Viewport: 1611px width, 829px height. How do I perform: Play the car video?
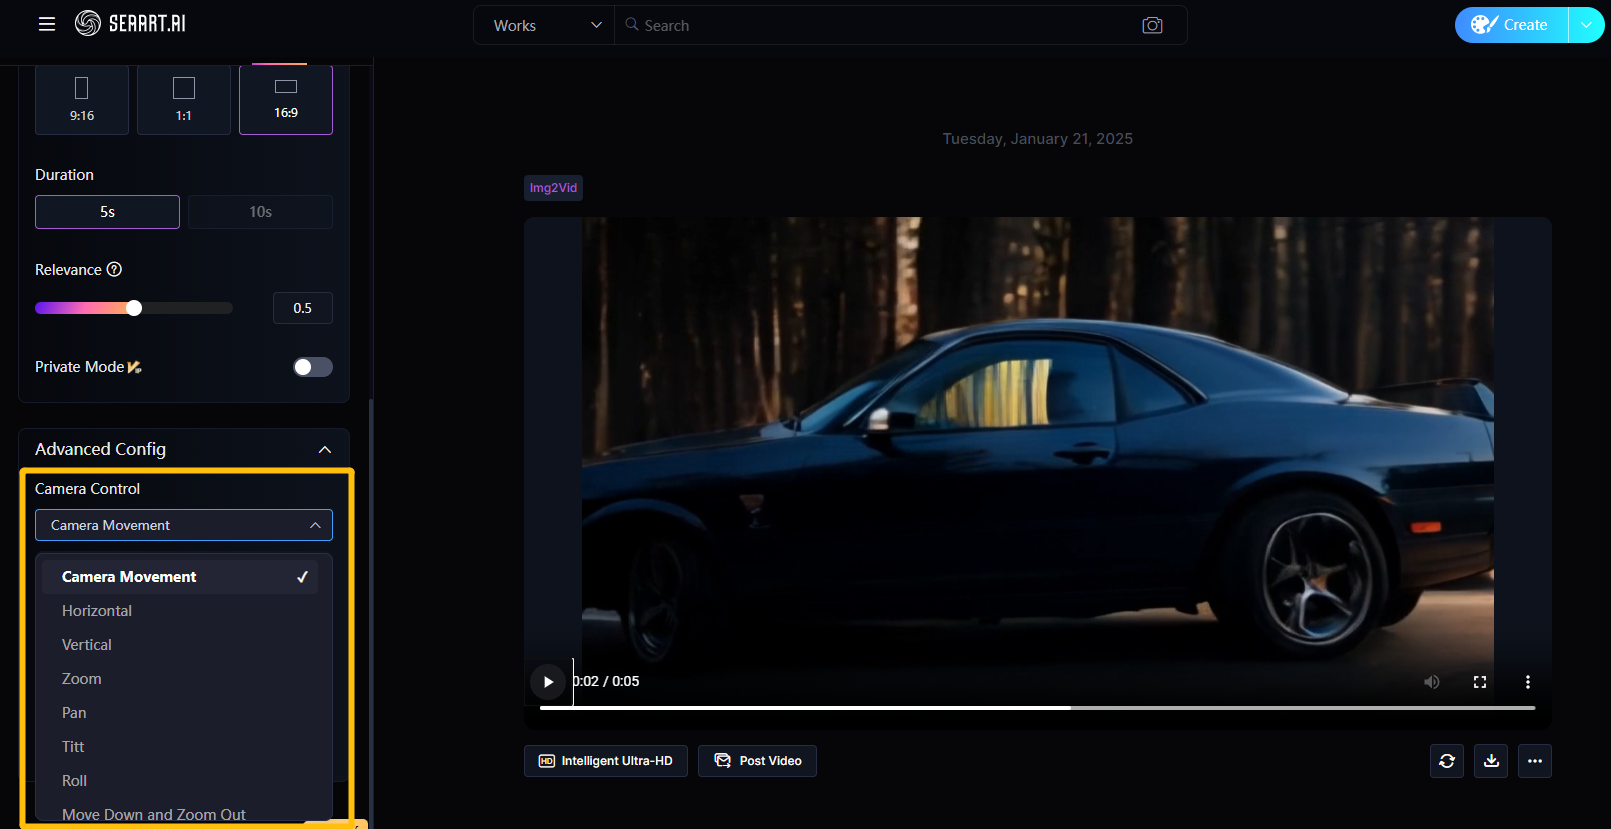(548, 682)
